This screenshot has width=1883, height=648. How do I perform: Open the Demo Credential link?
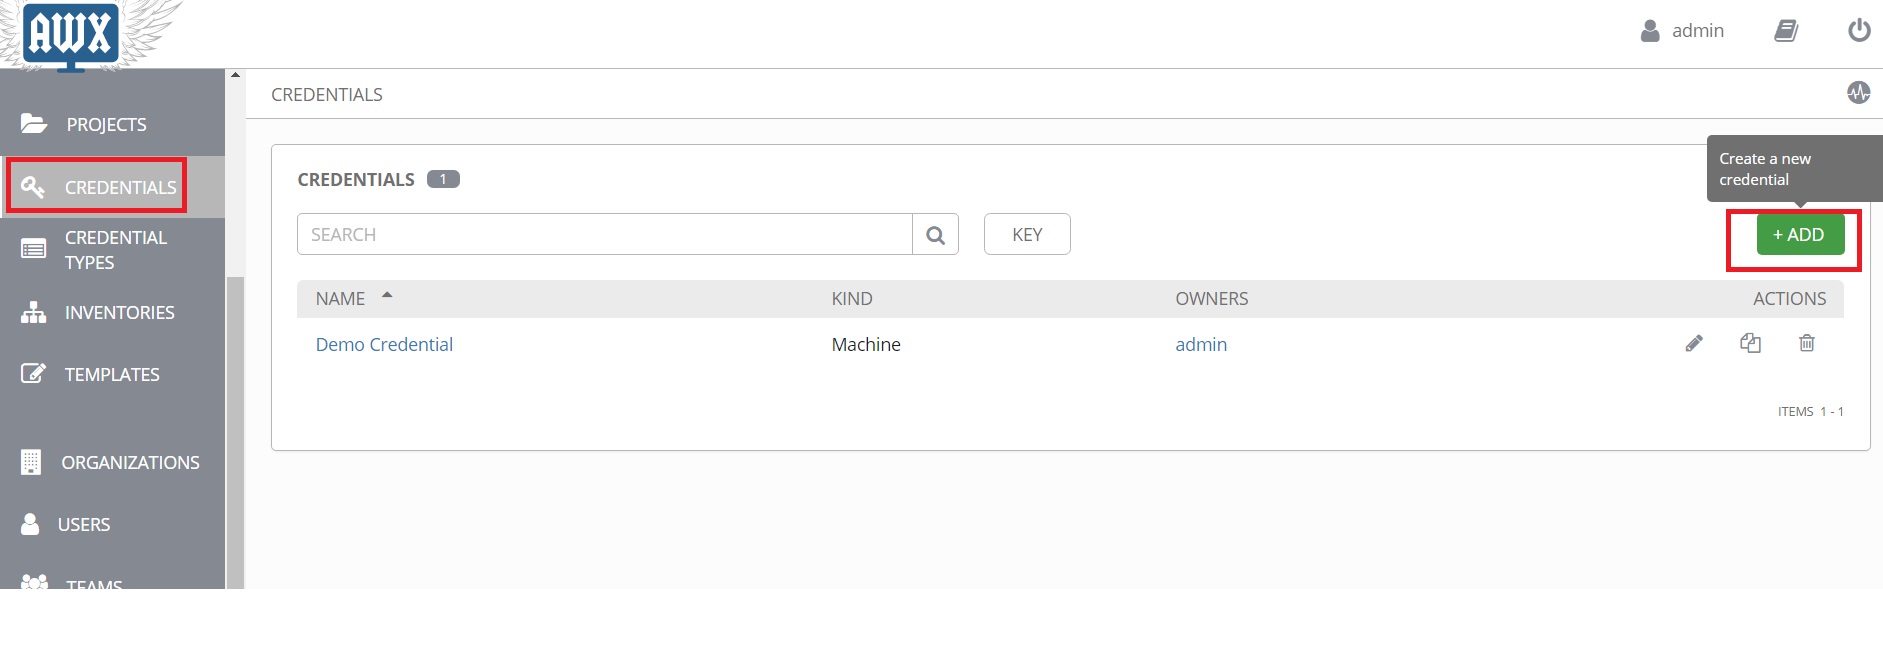tap(384, 345)
